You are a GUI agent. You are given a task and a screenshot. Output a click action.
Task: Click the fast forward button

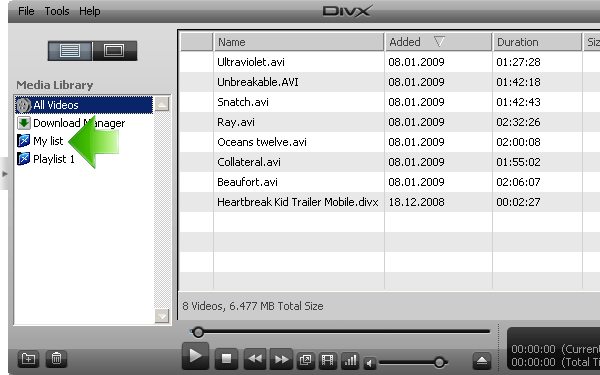[x=281, y=359]
